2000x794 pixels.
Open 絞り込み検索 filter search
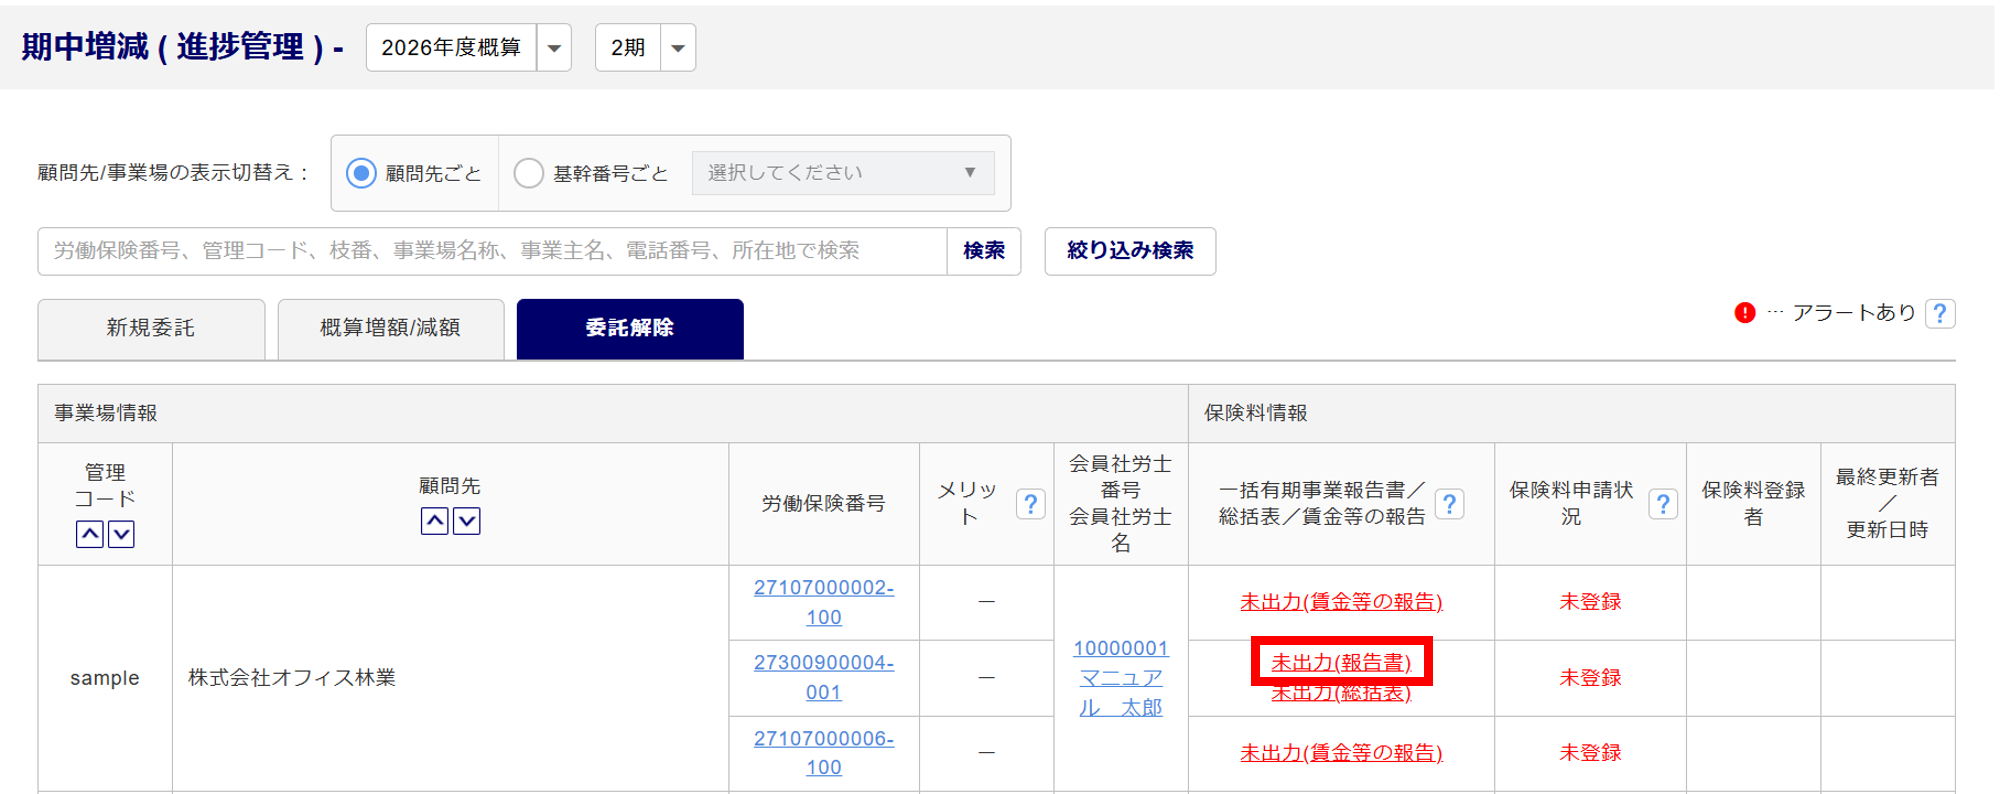click(1130, 251)
